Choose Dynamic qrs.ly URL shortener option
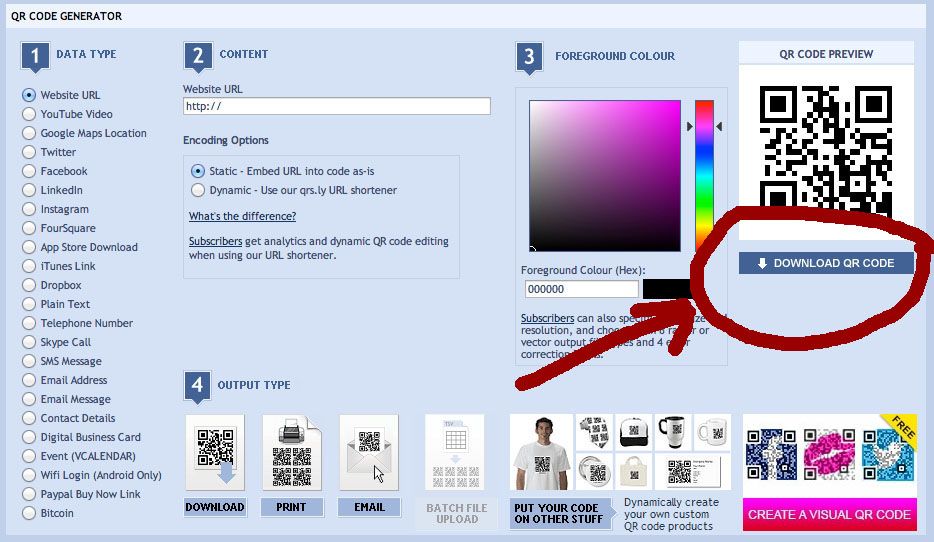This screenshot has height=542, width=934. (198, 191)
